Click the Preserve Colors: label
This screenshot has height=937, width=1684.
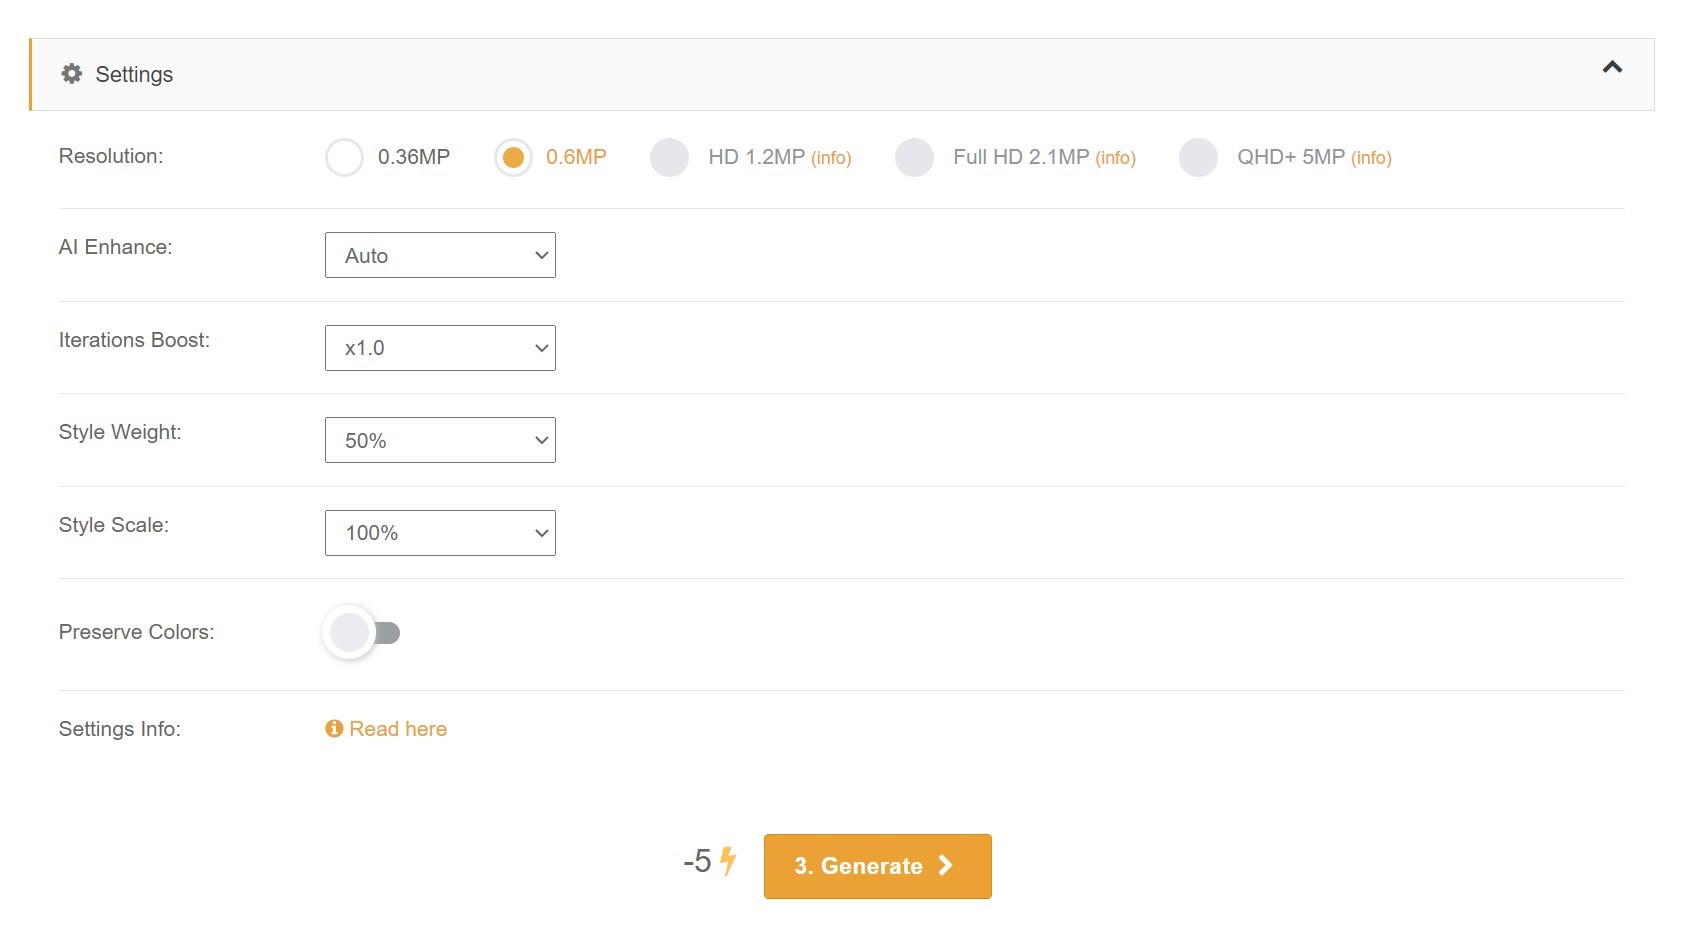click(x=137, y=632)
